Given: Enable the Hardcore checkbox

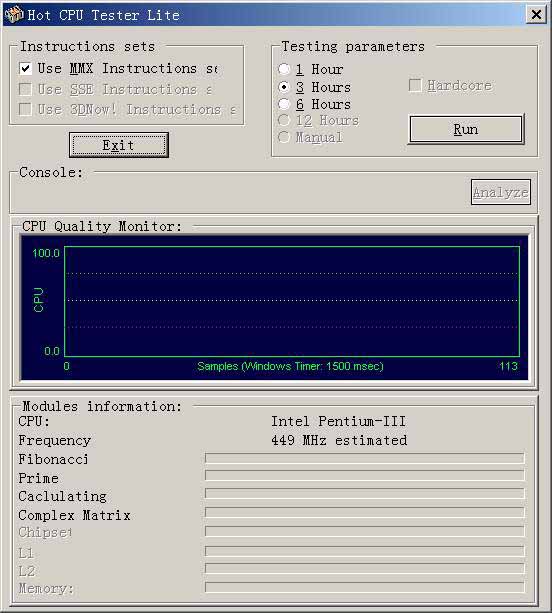Looking at the screenshot, I should pos(415,85).
